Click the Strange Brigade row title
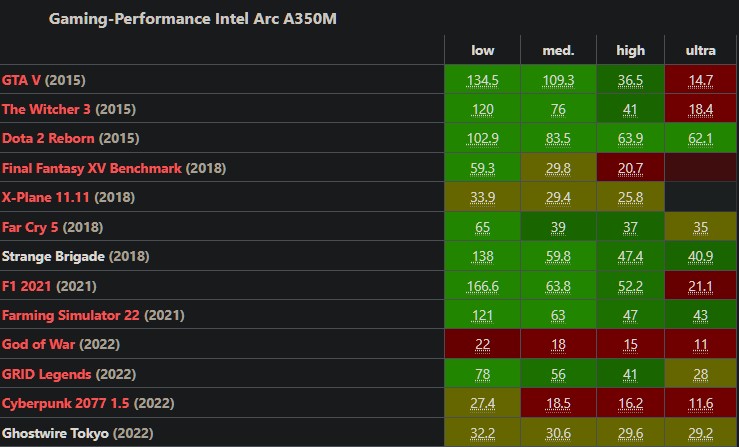Image resolution: width=739 pixels, height=447 pixels. point(53,257)
